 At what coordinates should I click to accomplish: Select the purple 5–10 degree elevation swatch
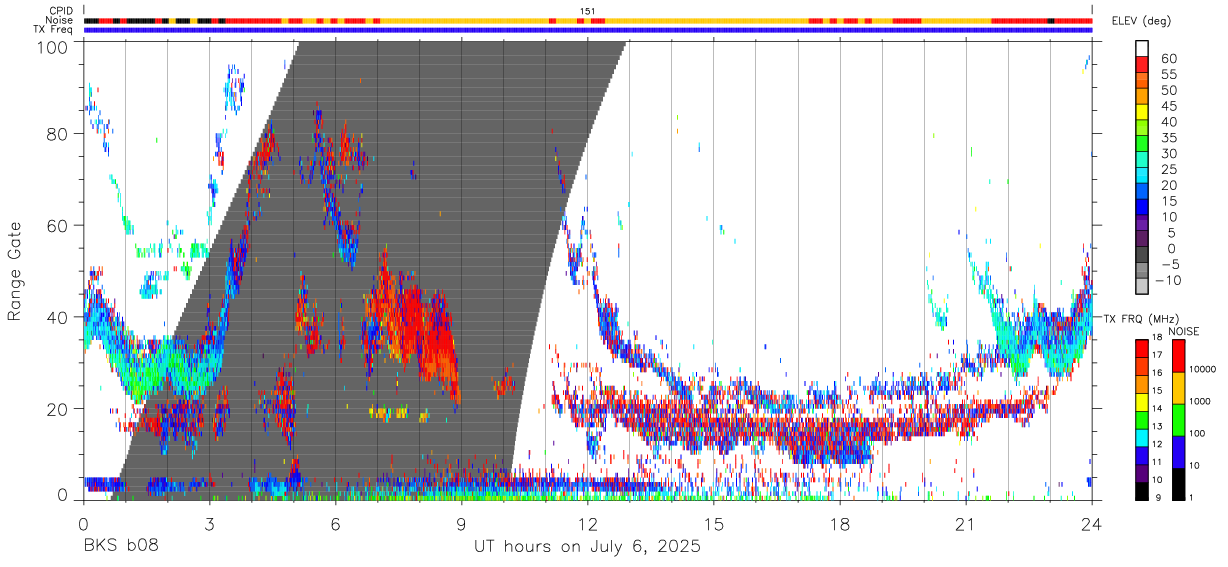tap(1142, 224)
